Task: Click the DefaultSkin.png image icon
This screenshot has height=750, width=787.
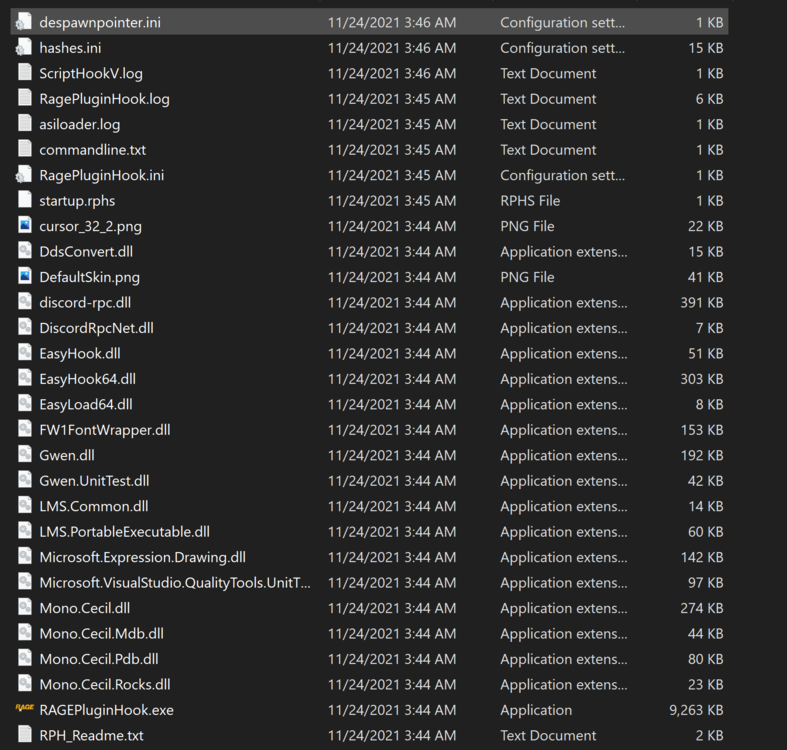Action: (x=25, y=277)
